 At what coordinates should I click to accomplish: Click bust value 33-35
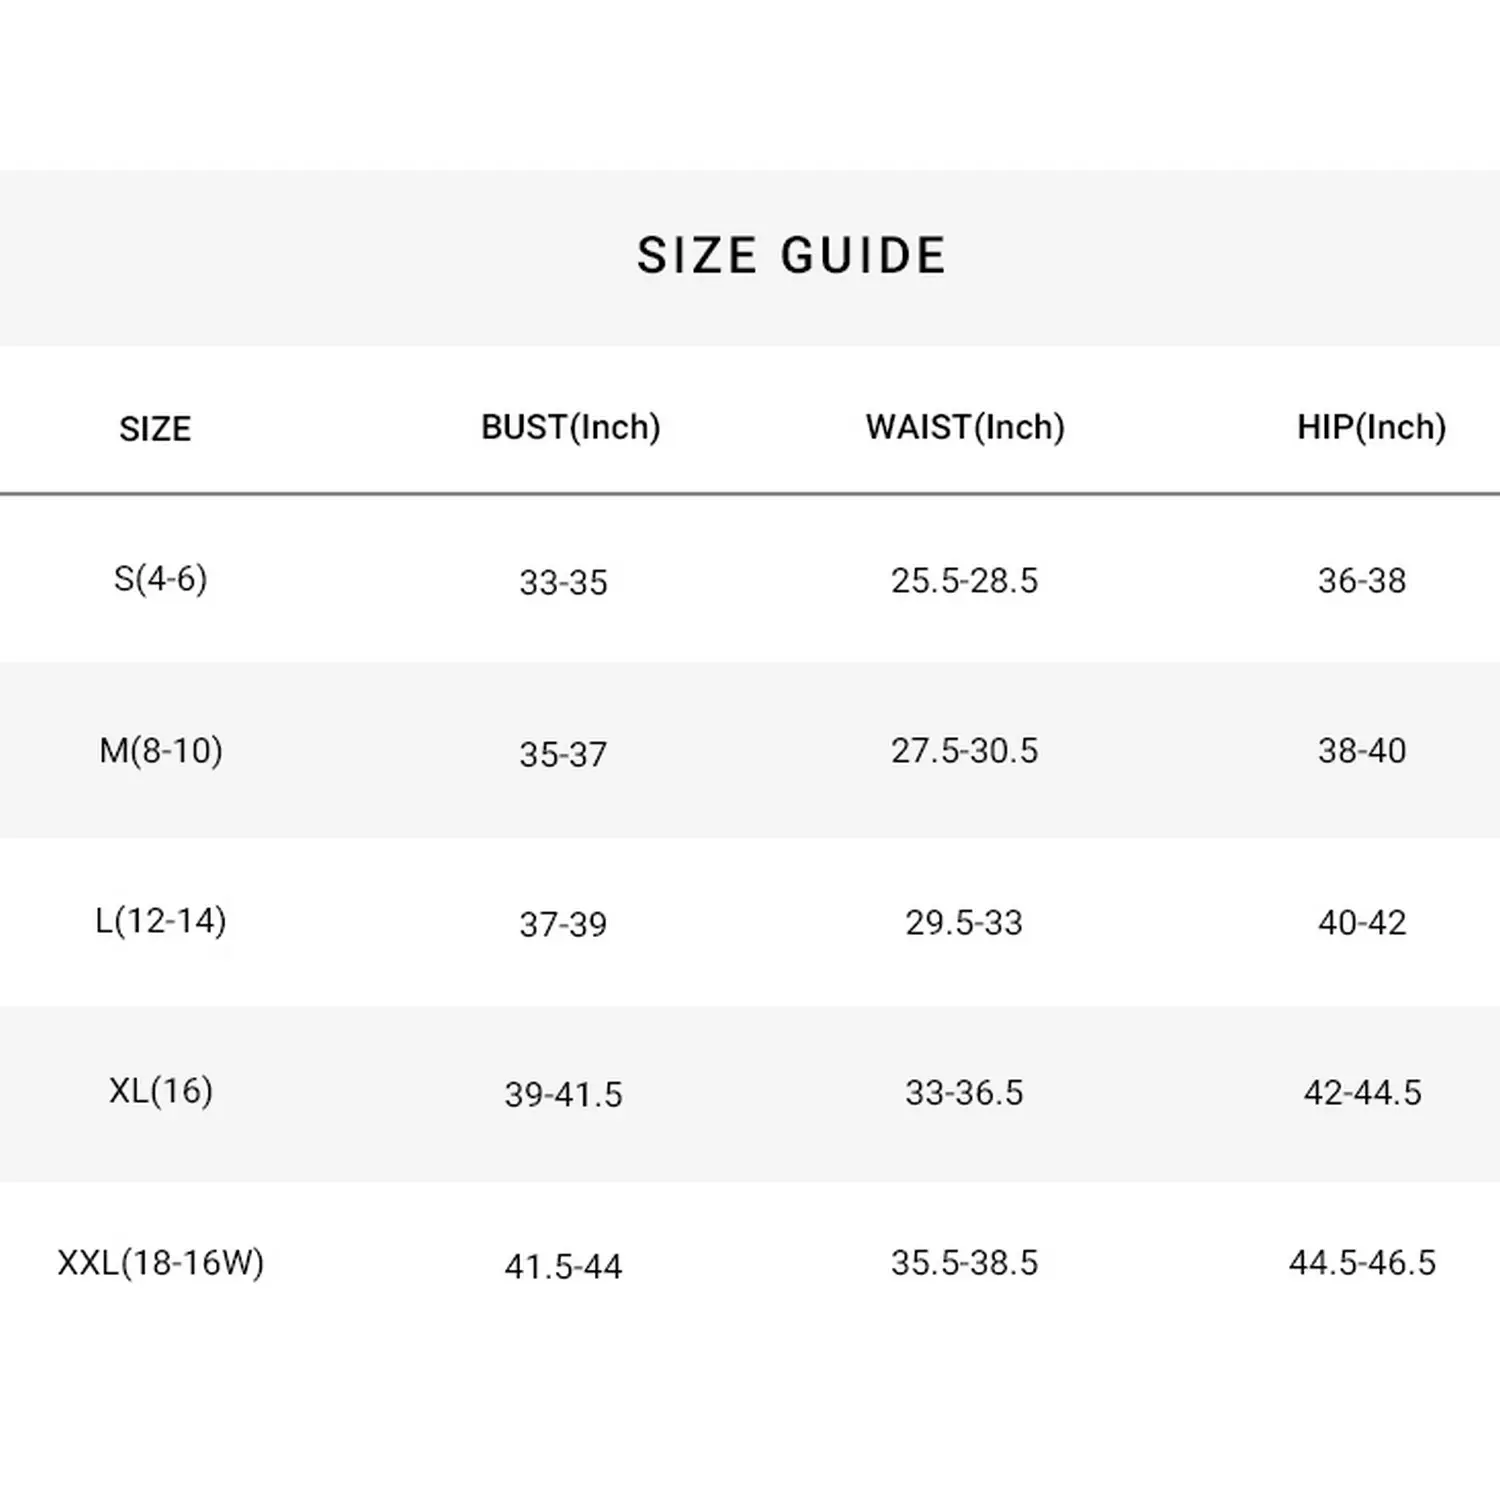point(563,583)
